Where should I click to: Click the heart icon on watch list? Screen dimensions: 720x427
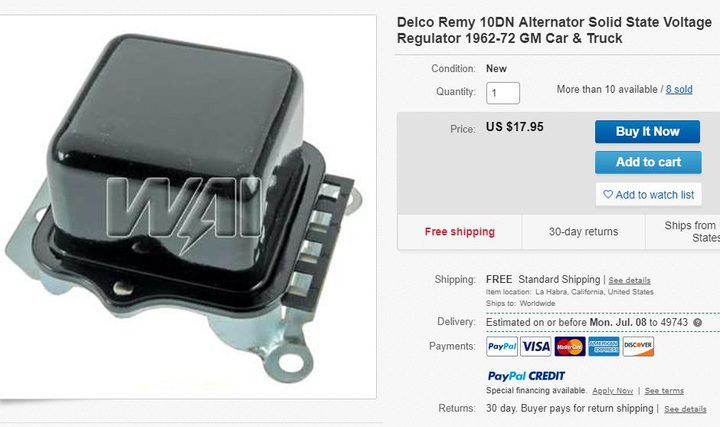click(x=608, y=195)
